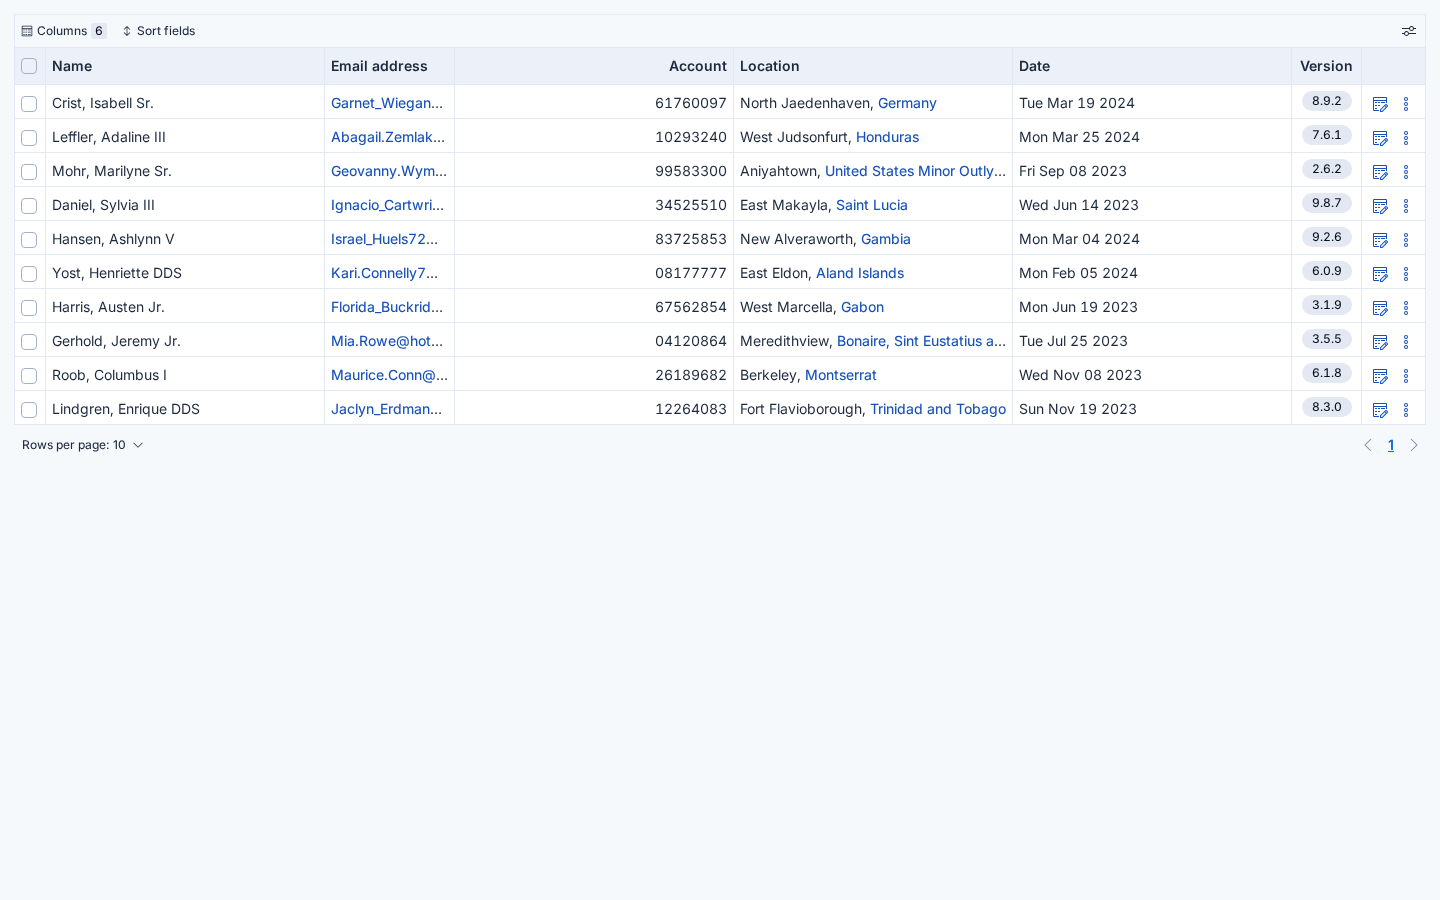The width and height of the screenshot is (1440, 900).
Task: Open edit note icon for Yost, Henriette DDS
Action: [x=1380, y=274]
